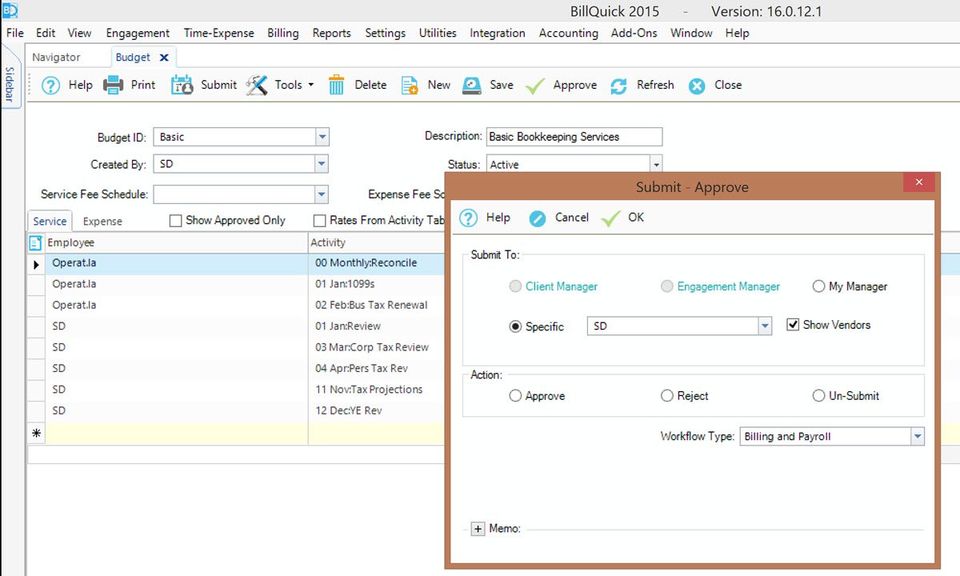Enable Show Approved Only checkbox
Viewport: 960px width, 576px height.
(175, 220)
